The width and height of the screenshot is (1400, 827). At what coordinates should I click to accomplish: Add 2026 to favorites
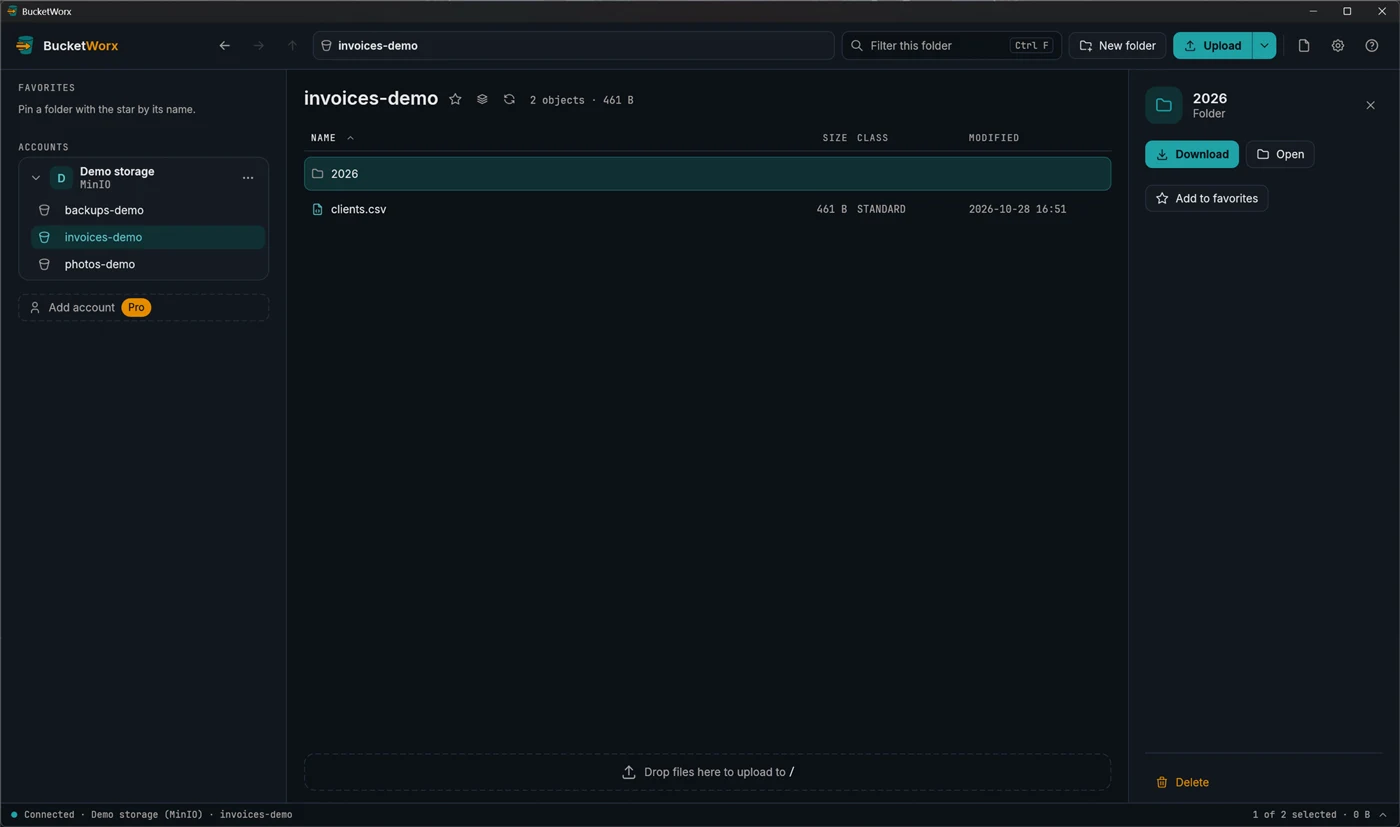point(1207,198)
